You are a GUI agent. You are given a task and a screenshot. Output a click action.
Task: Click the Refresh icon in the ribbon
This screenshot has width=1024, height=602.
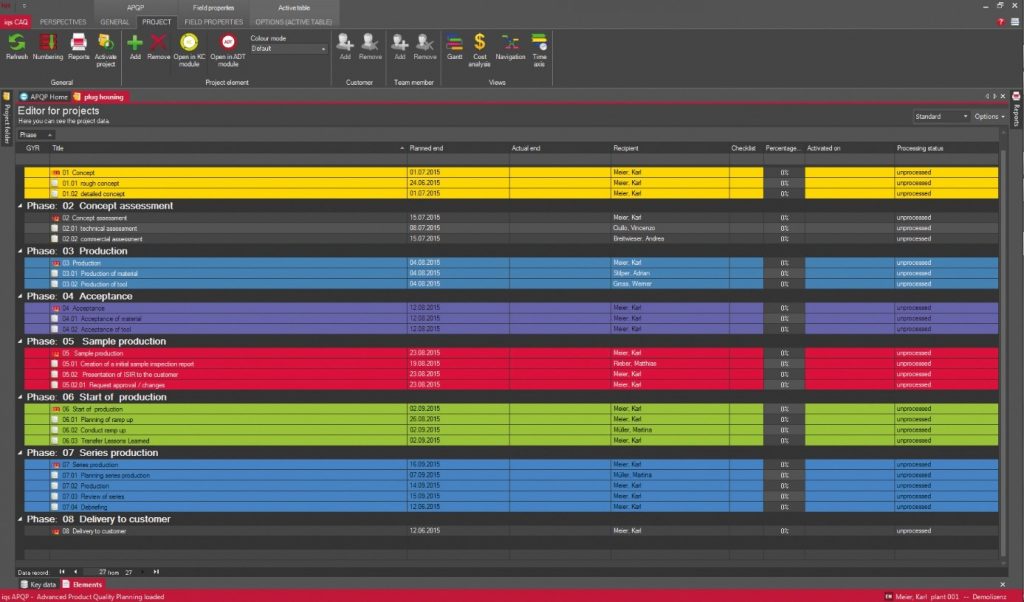click(x=17, y=44)
